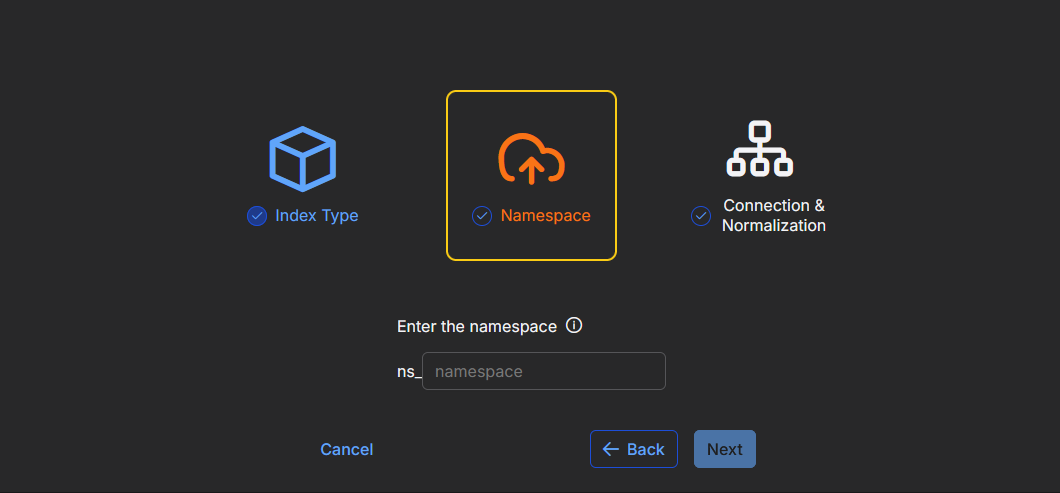Cancel the index creation wizard
Image resolution: width=1060 pixels, height=493 pixels.
(x=346, y=450)
